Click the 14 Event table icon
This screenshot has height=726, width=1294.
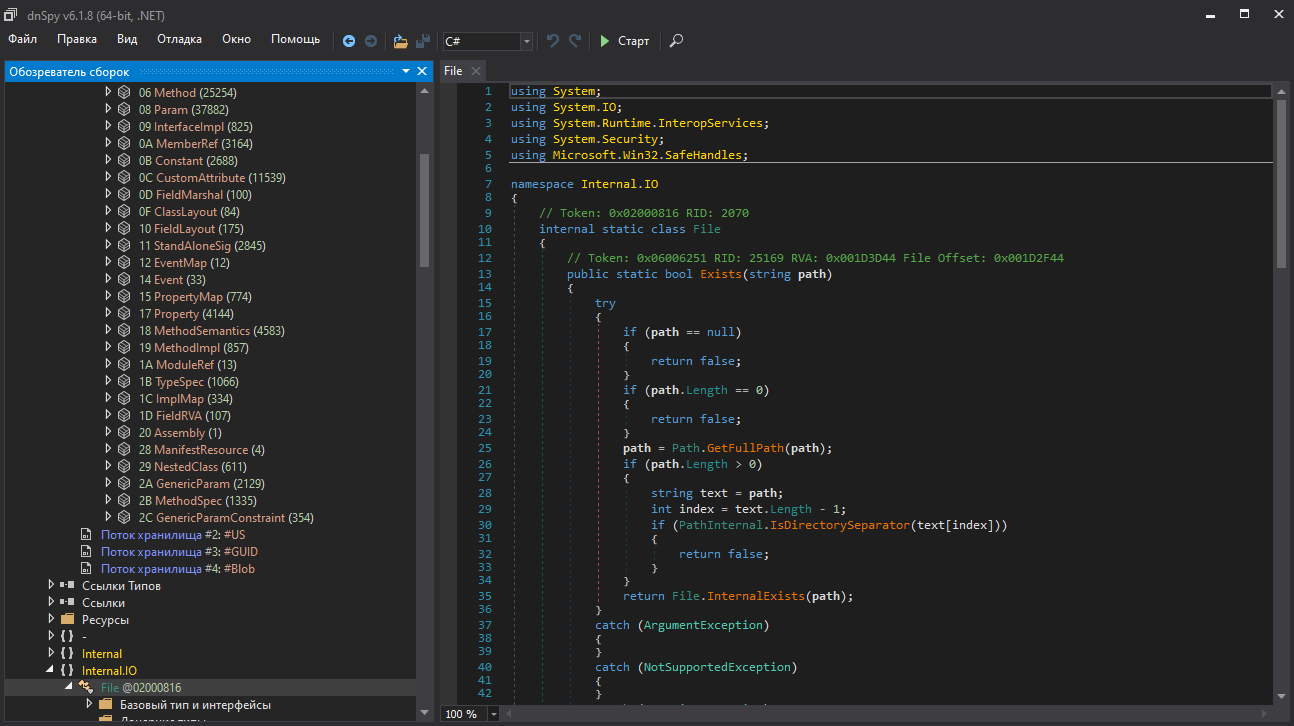[125, 280]
